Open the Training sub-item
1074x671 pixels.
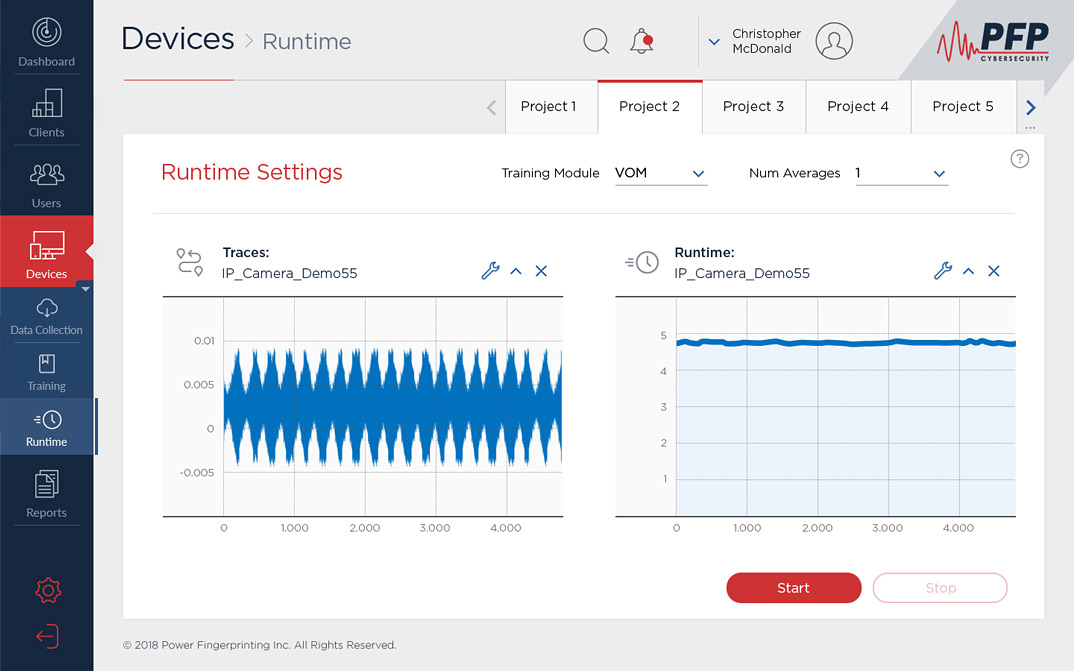point(47,374)
